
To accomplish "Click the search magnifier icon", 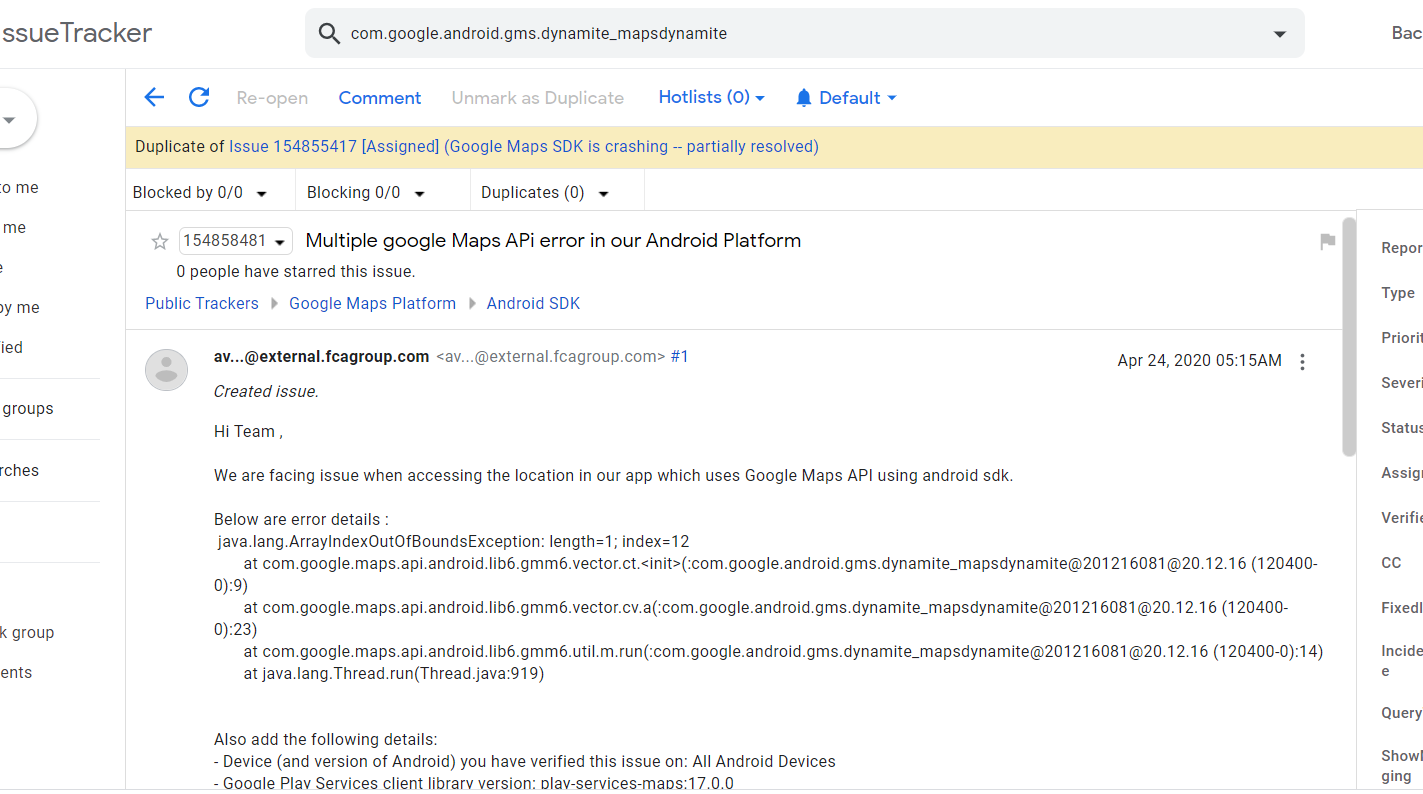I will [329, 33].
